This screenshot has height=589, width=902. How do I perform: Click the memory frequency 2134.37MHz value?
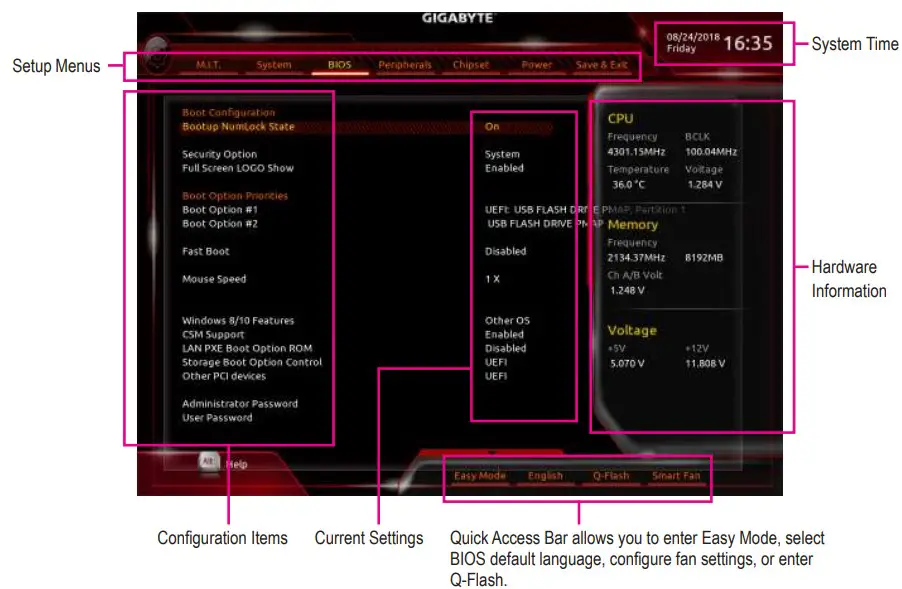click(x=636, y=258)
